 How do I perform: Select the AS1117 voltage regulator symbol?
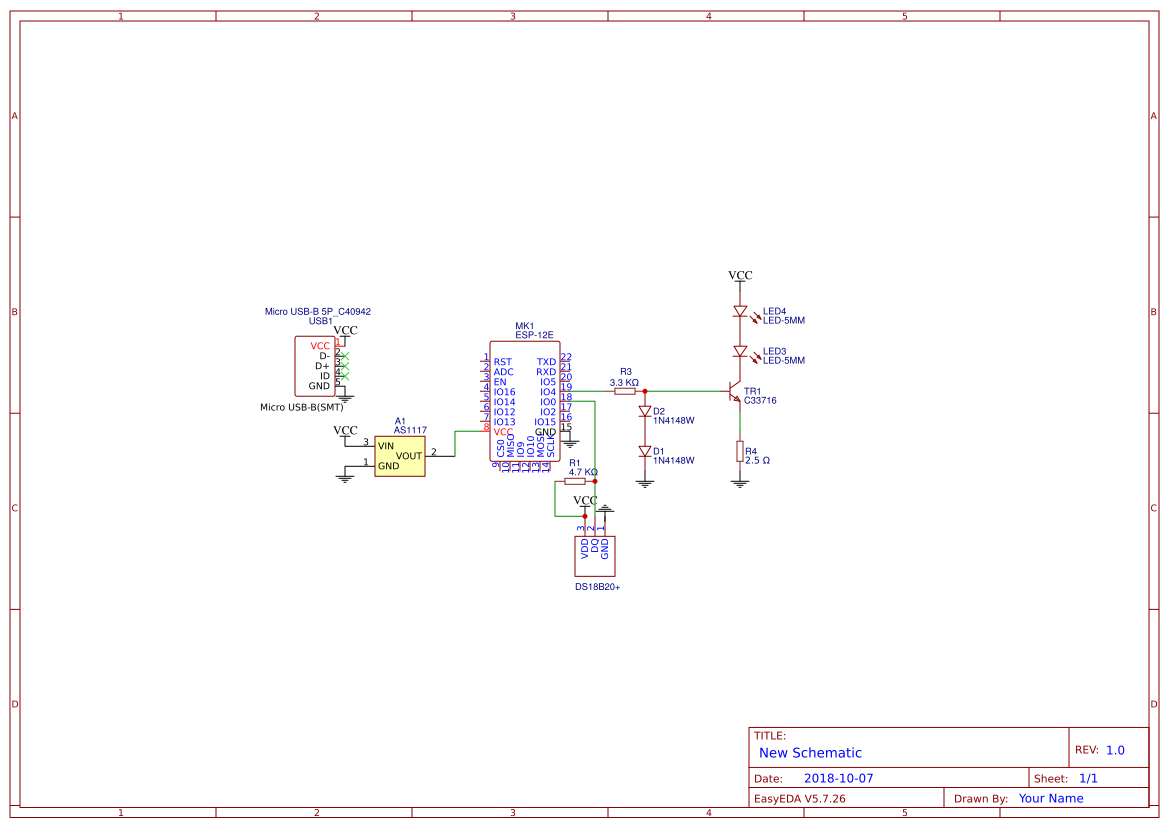coord(398,456)
